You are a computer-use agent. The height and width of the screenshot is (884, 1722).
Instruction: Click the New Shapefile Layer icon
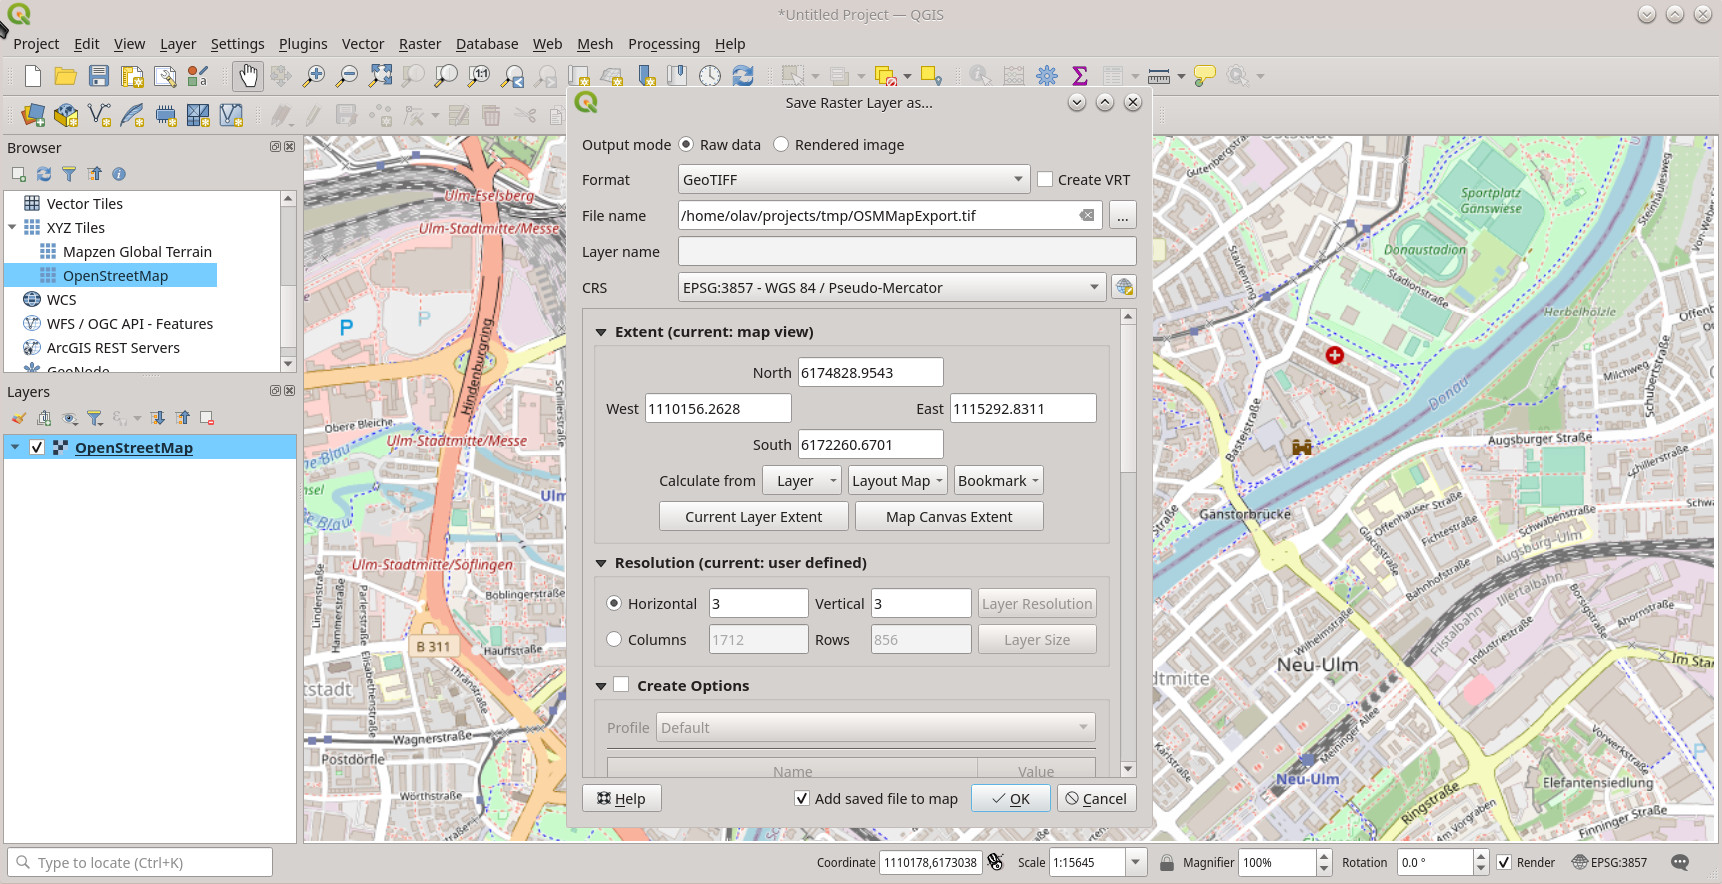point(99,115)
